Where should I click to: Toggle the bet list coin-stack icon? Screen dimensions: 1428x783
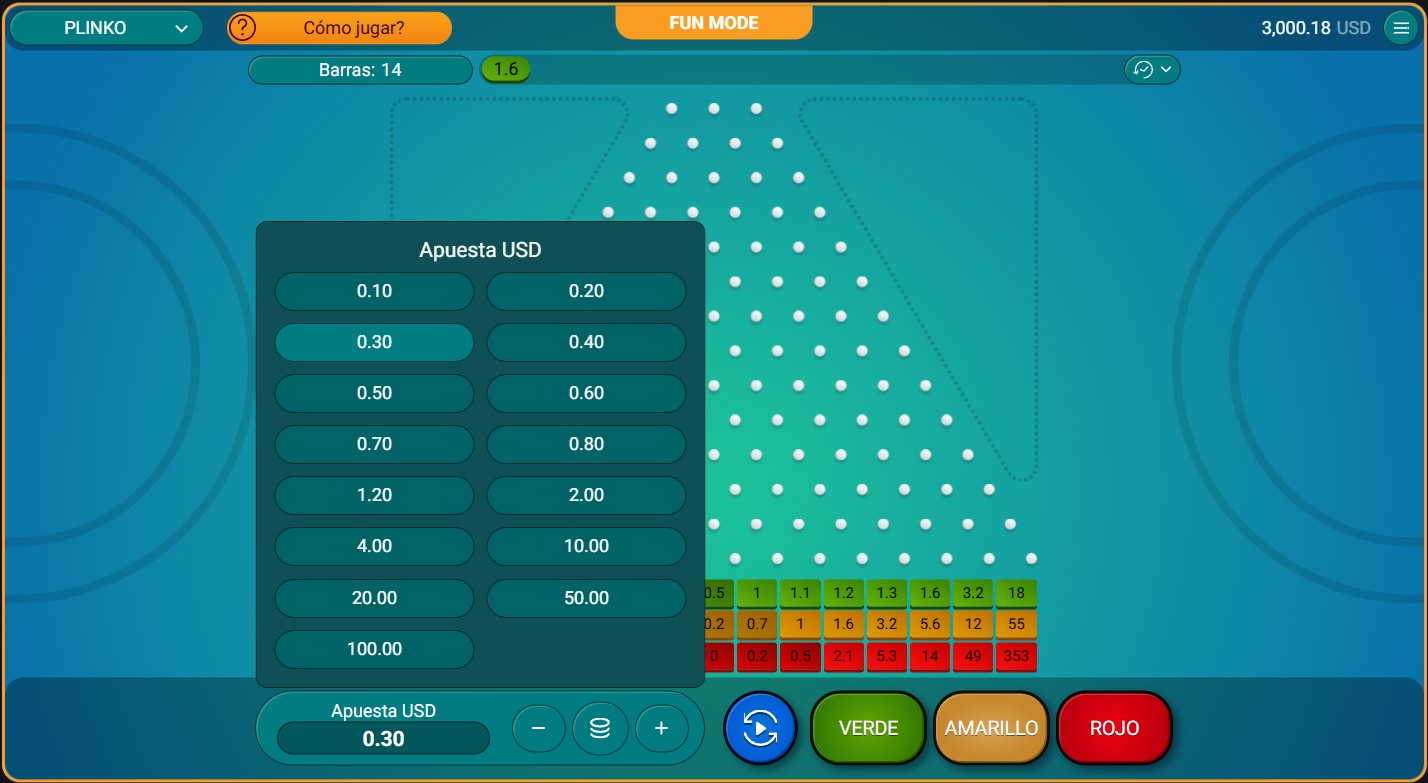(x=600, y=728)
